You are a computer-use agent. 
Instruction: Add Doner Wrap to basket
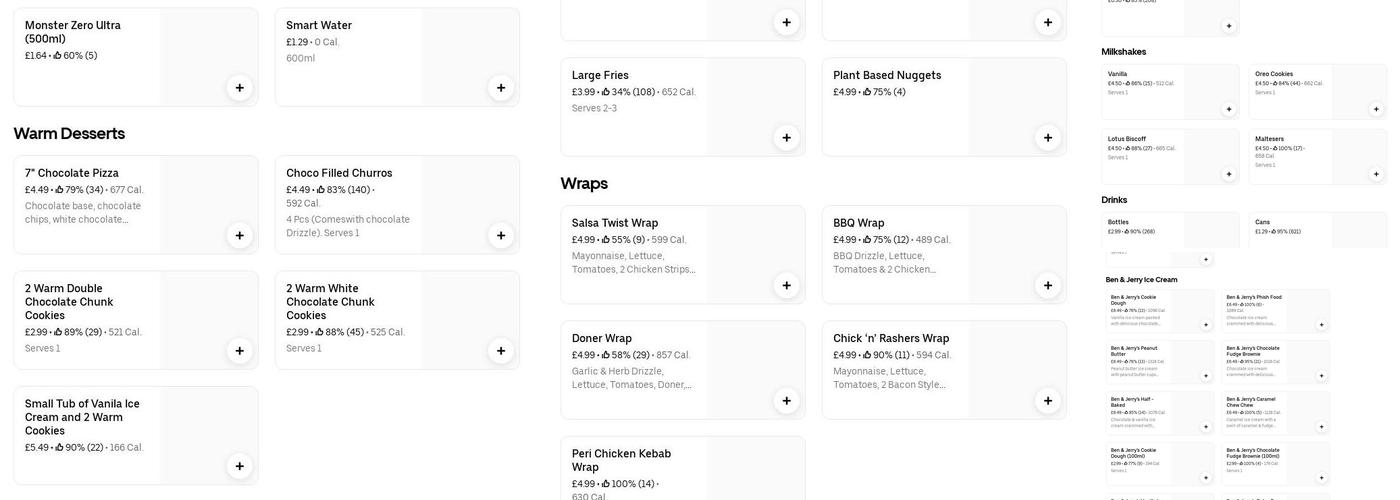click(786, 401)
